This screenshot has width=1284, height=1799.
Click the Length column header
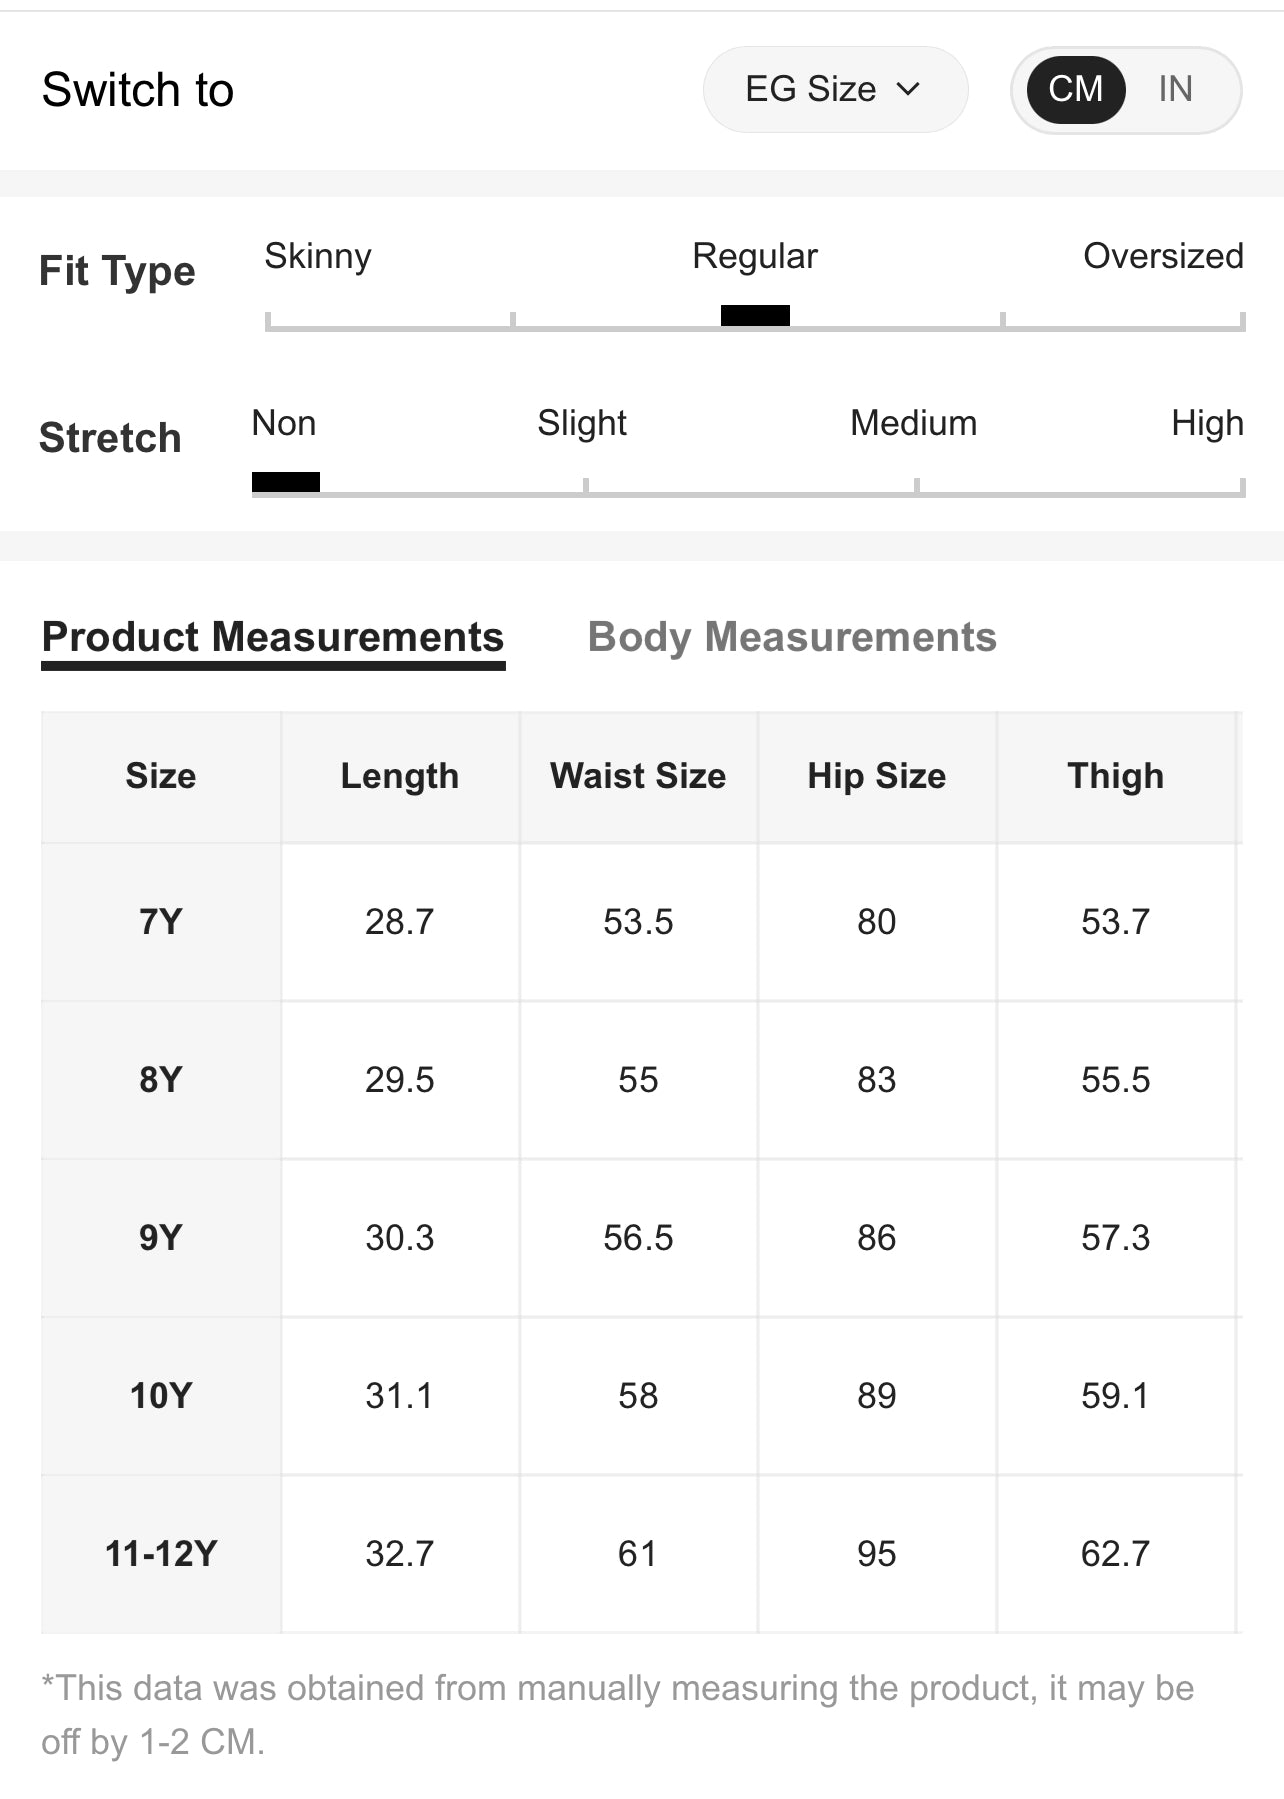(x=400, y=776)
